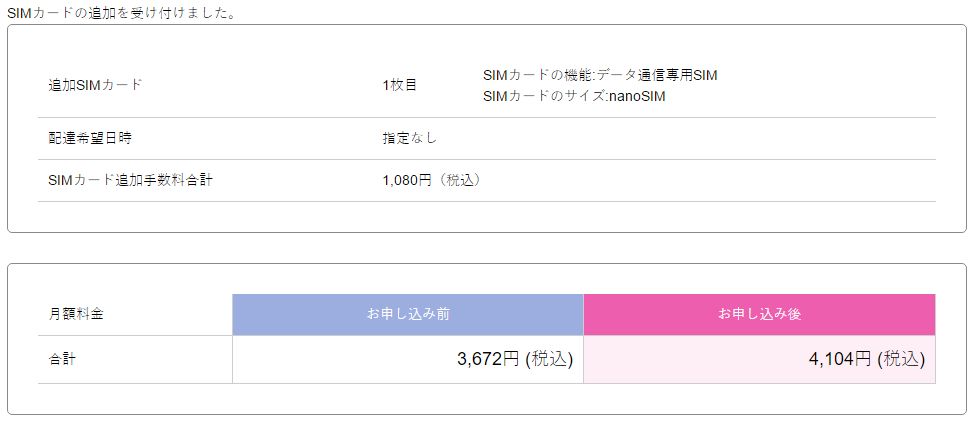Click the 1枚目 card count text
The height and width of the screenshot is (432, 975).
tap(400, 85)
